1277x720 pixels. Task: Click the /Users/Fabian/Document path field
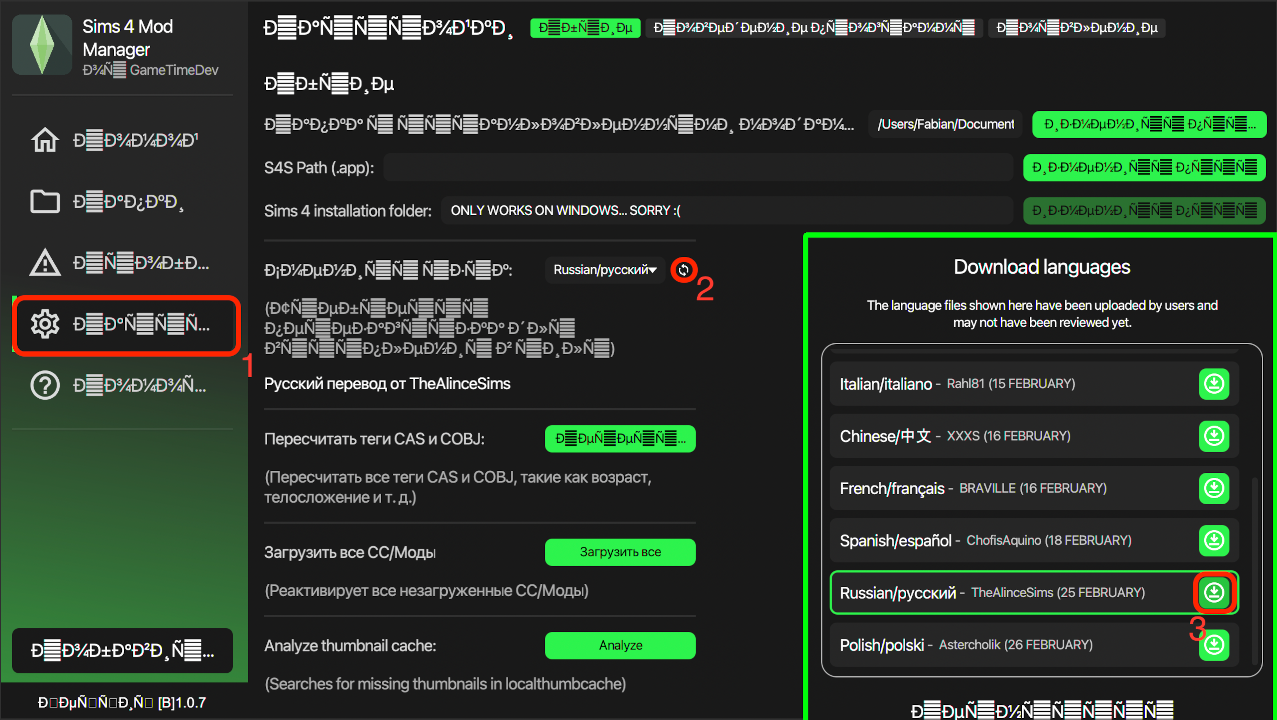(x=943, y=124)
